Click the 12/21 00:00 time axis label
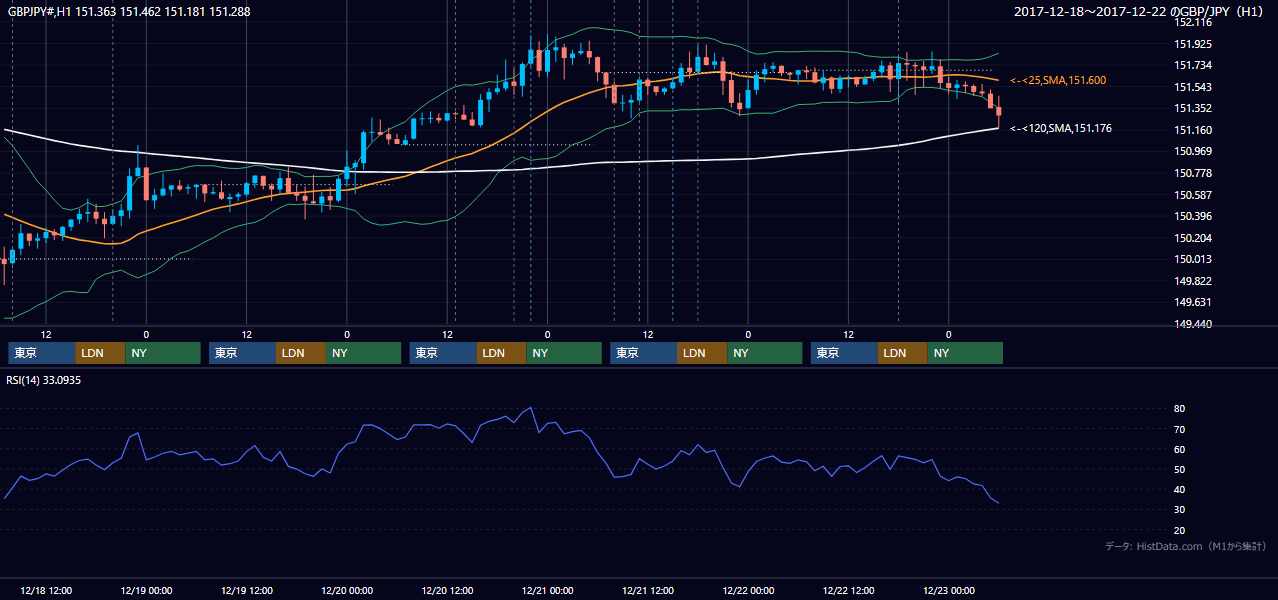Viewport: 1278px width, 600px height. pos(547,590)
